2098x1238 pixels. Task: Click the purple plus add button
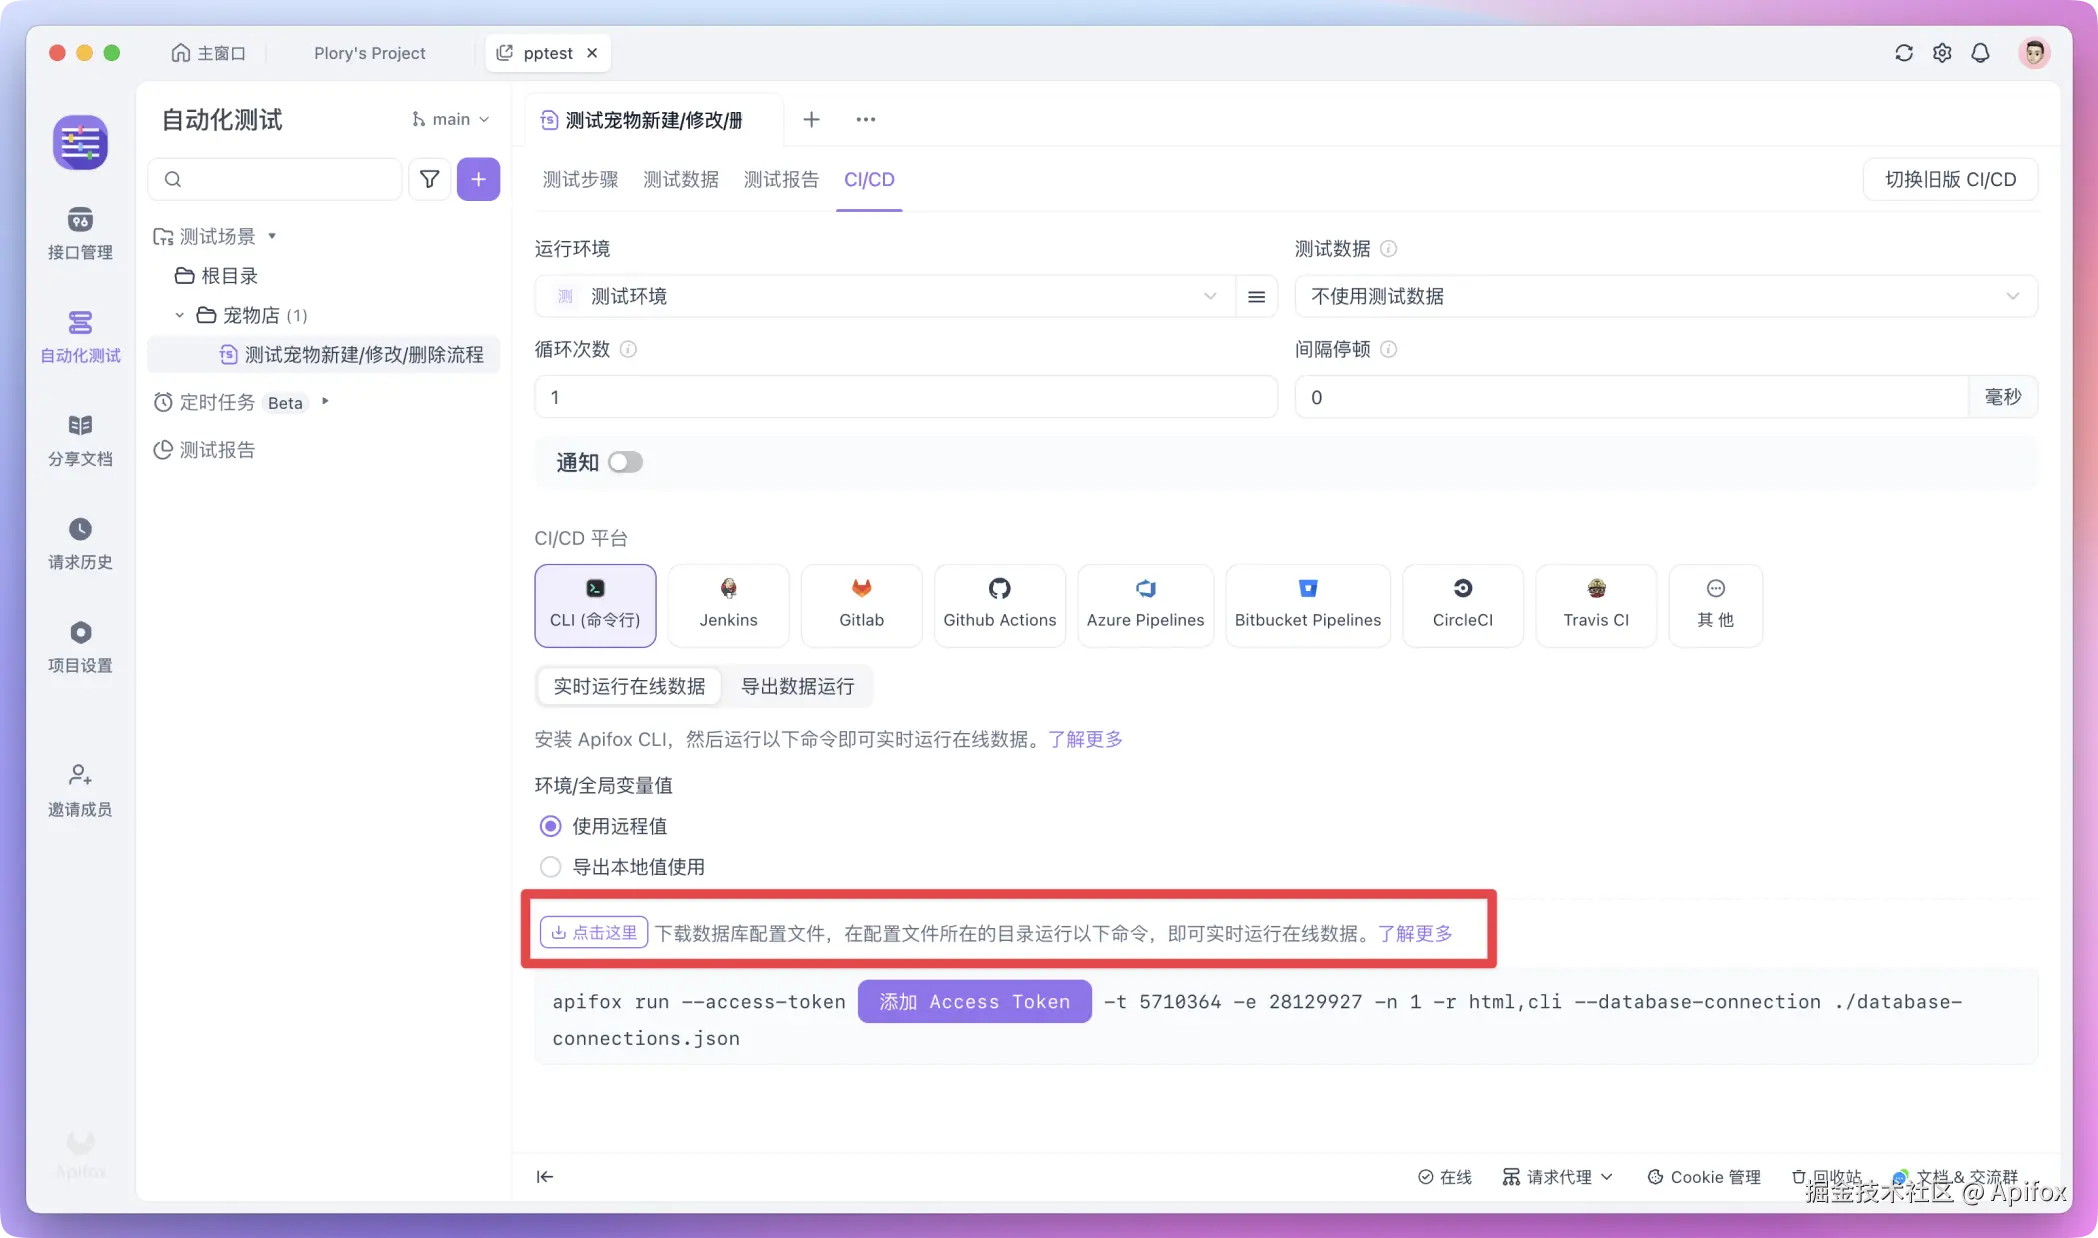point(478,179)
